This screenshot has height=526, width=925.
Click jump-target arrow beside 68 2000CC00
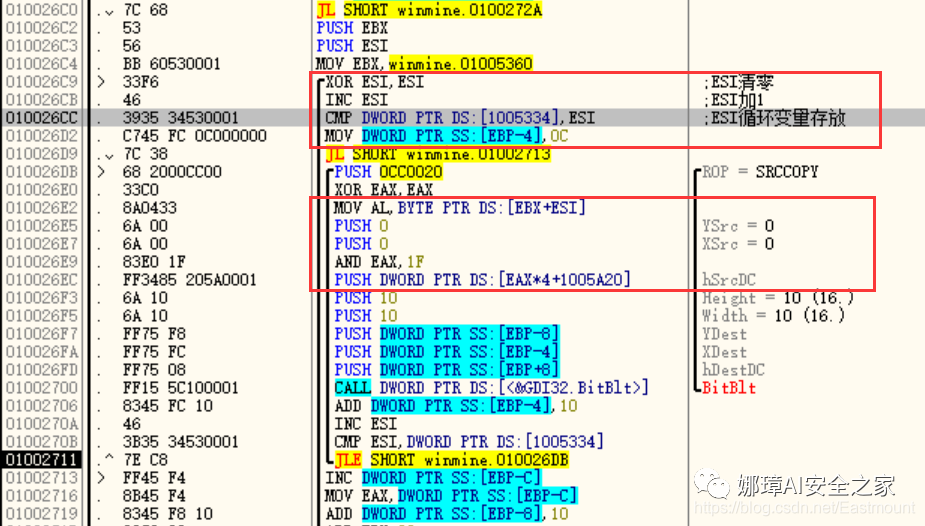pos(101,172)
